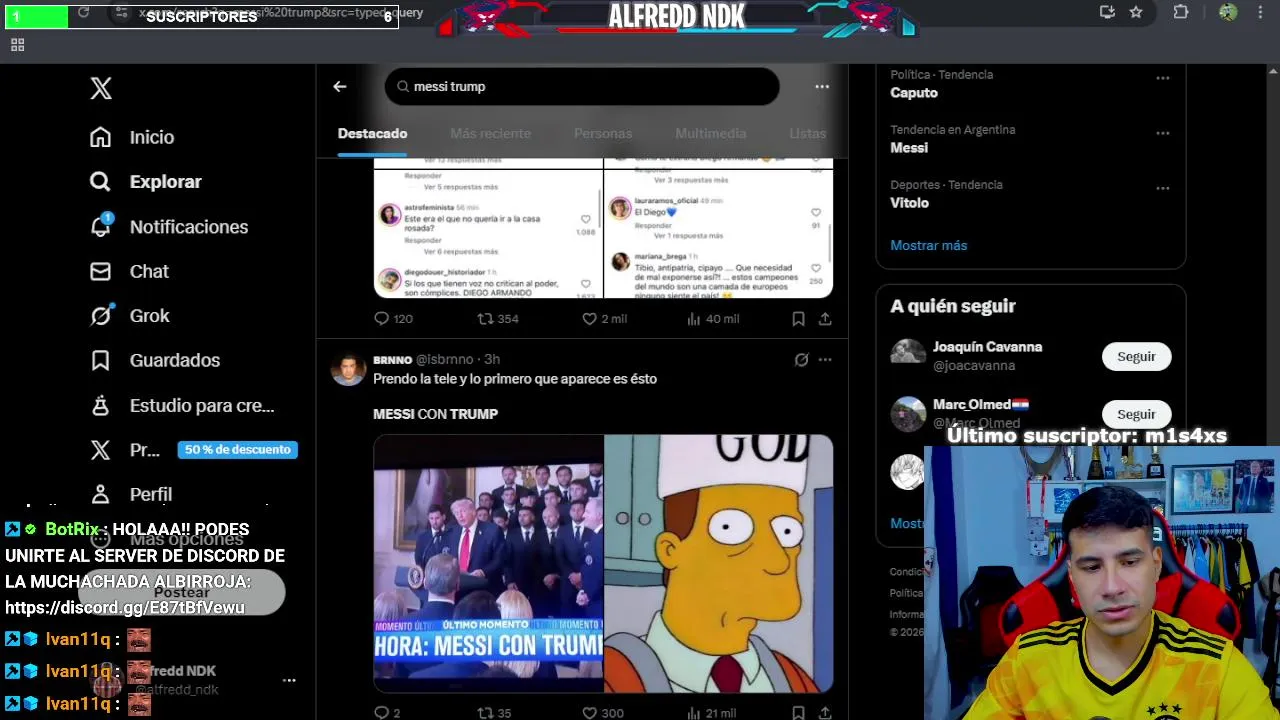Open browser profile avatar

[x=1228, y=12]
